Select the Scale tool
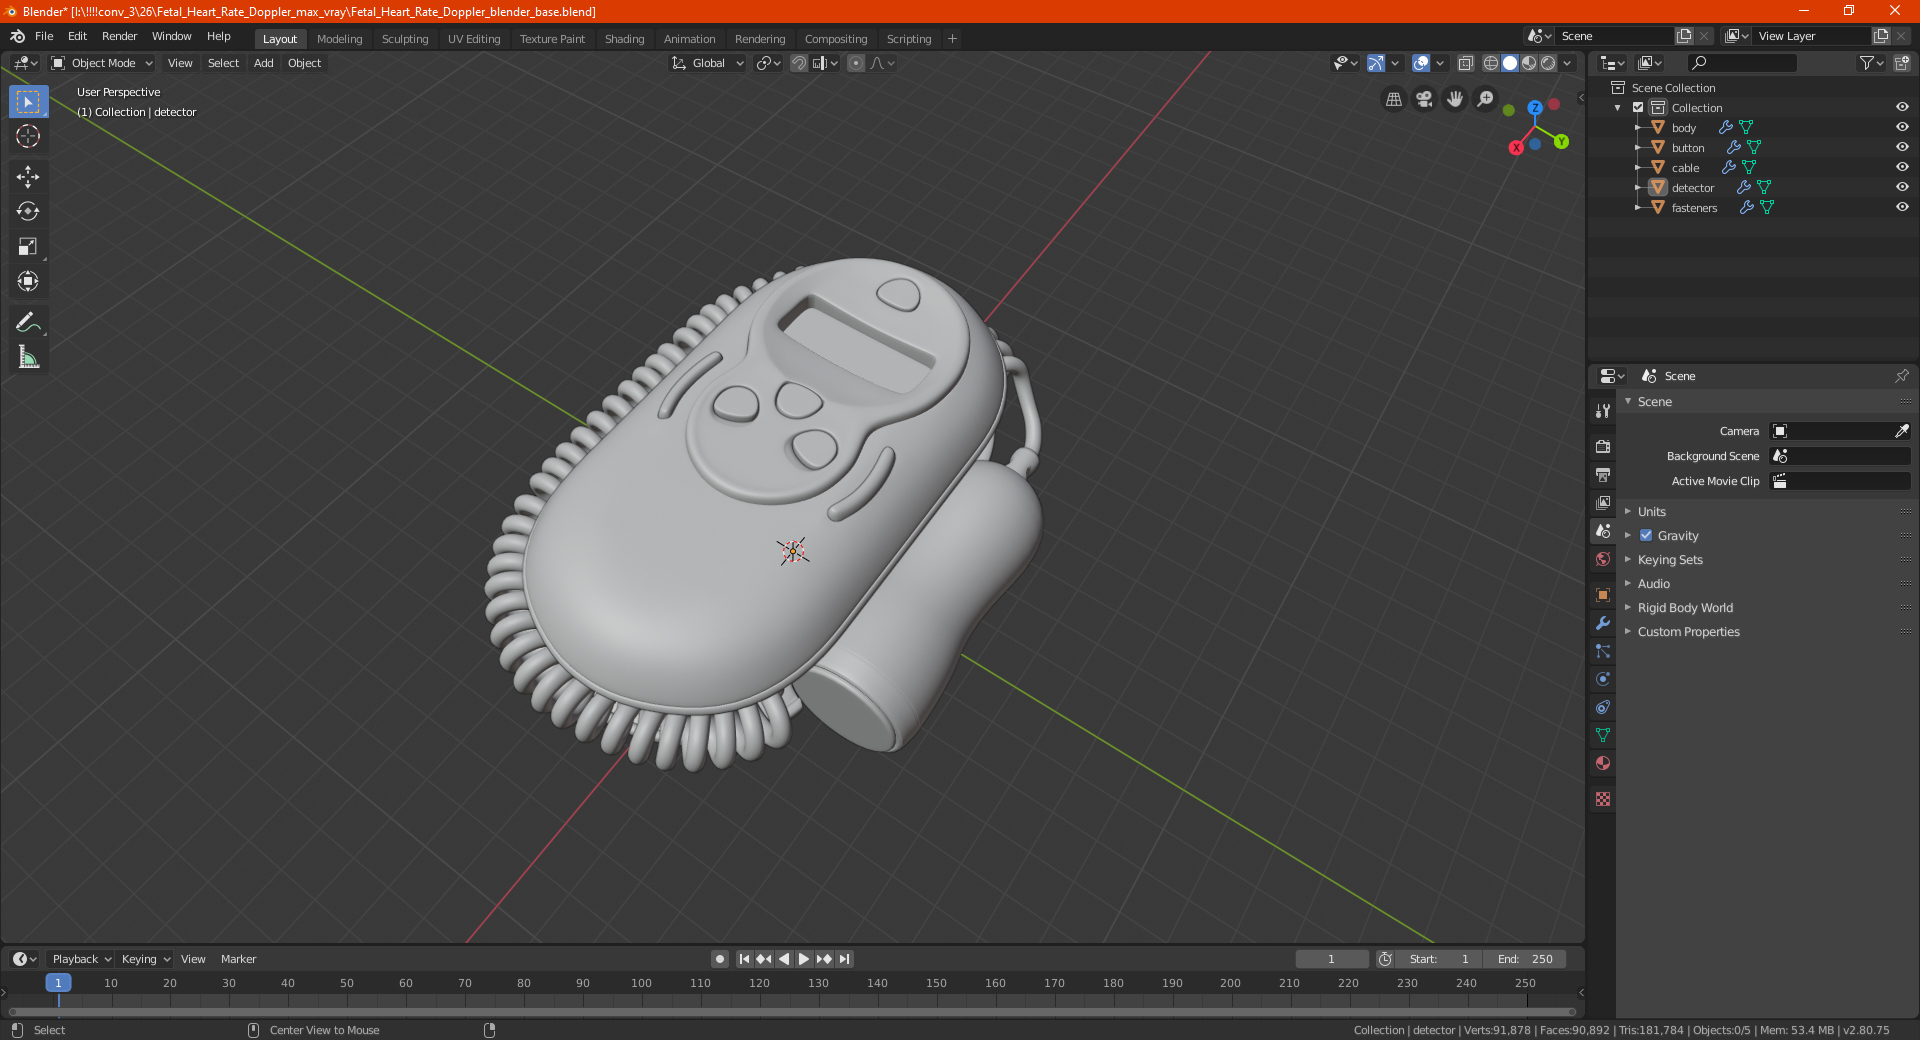This screenshot has width=1920, height=1040. point(28,247)
